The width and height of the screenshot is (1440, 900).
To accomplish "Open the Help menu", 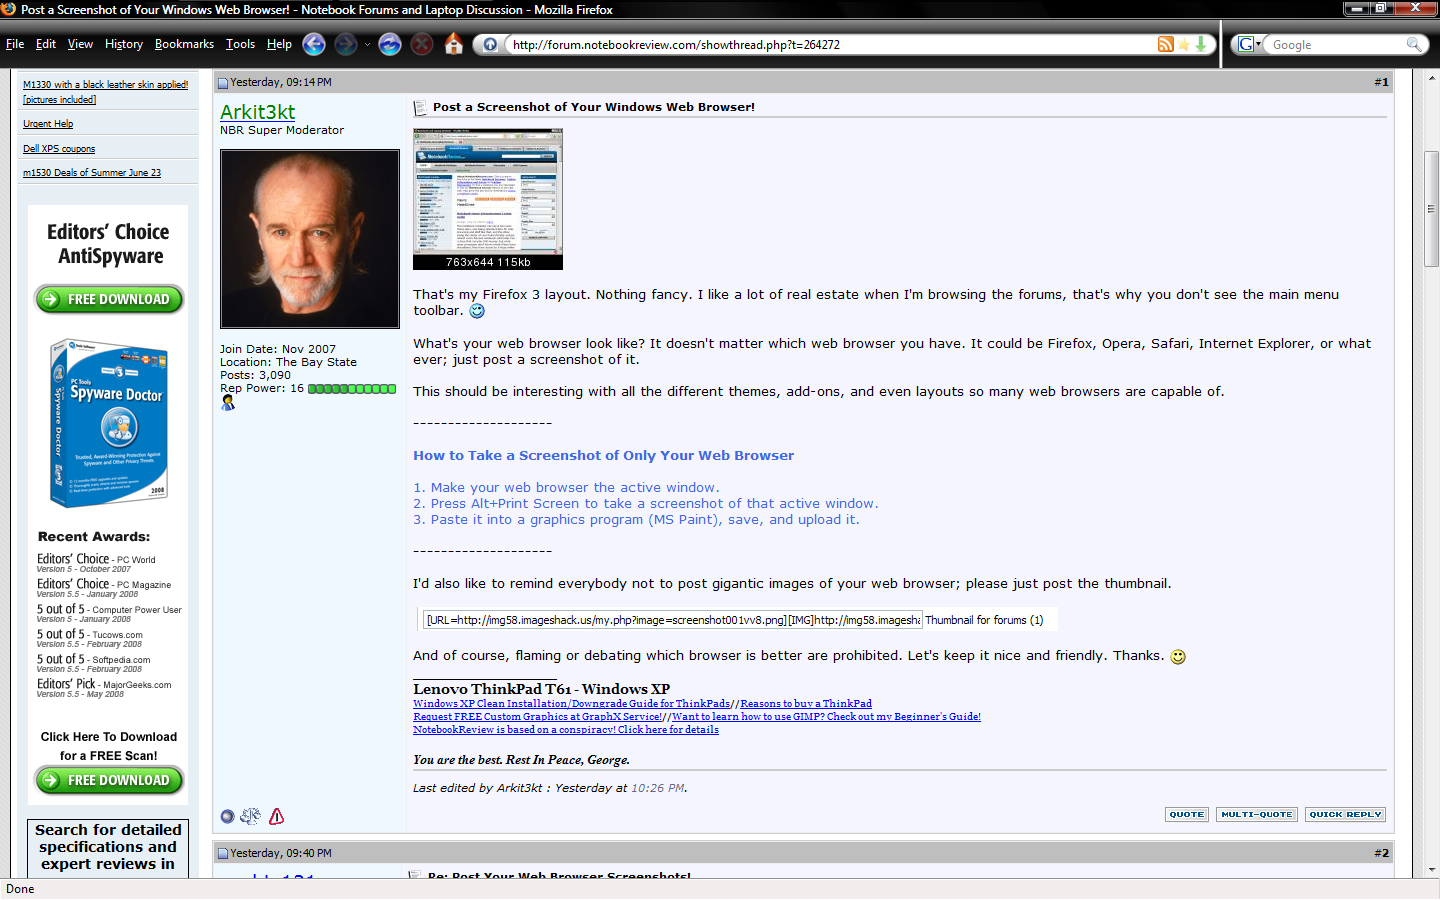I will 279,44.
